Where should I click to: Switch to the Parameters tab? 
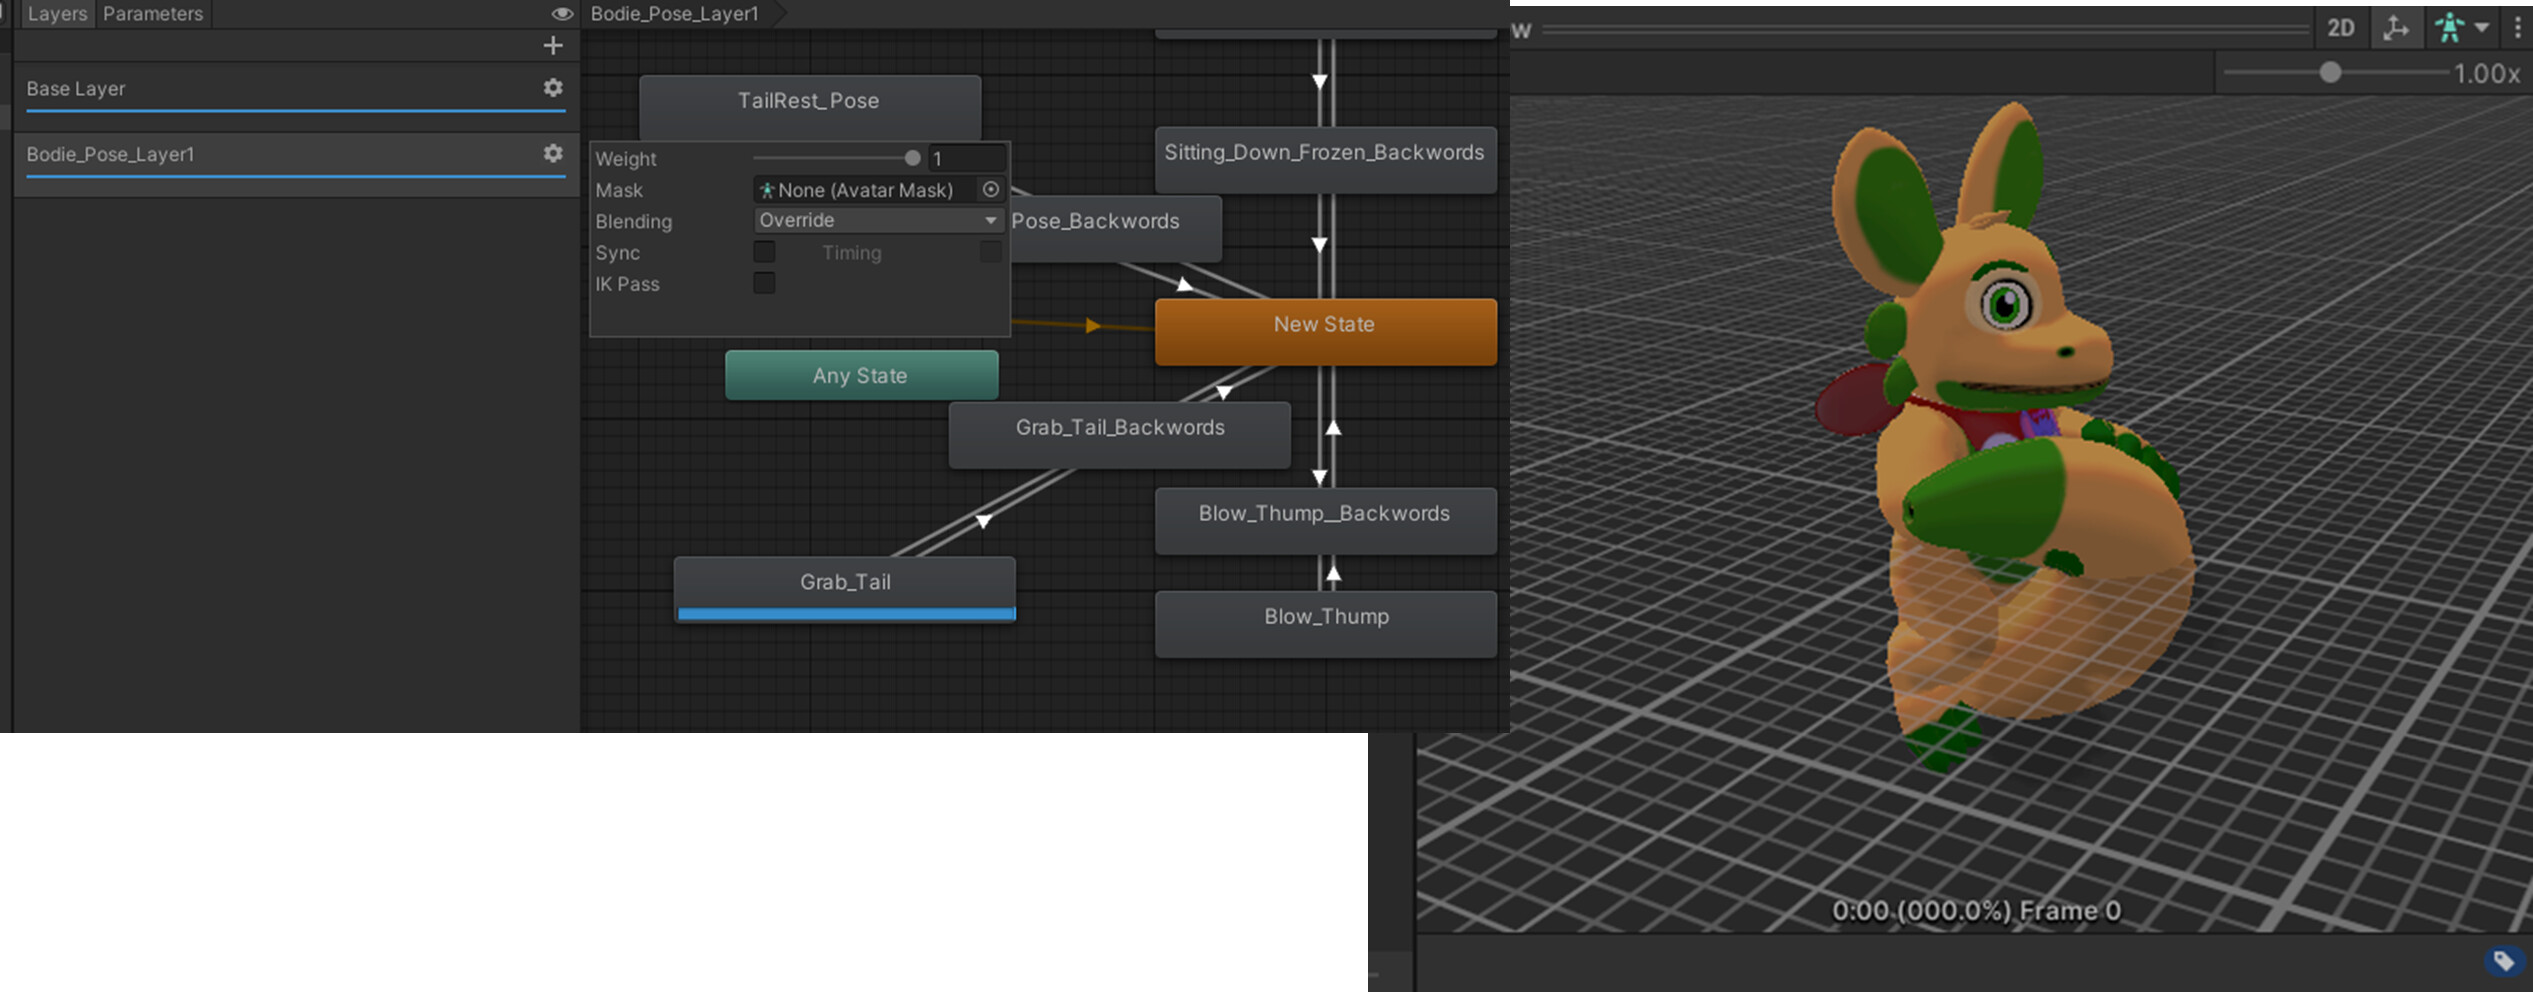click(x=153, y=14)
